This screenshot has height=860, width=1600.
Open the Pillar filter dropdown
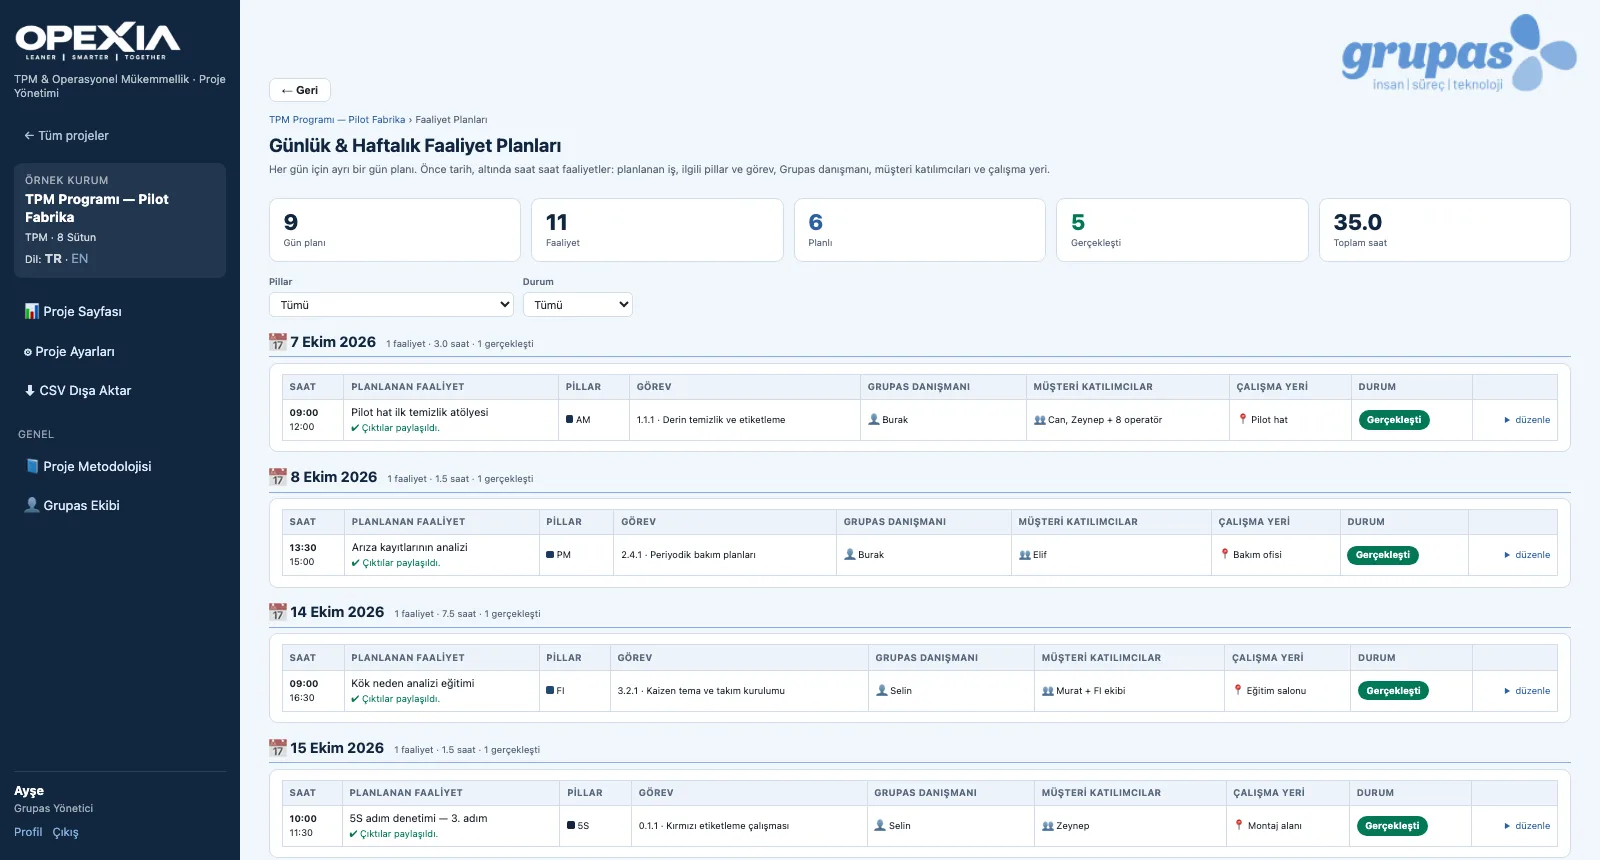(391, 305)
